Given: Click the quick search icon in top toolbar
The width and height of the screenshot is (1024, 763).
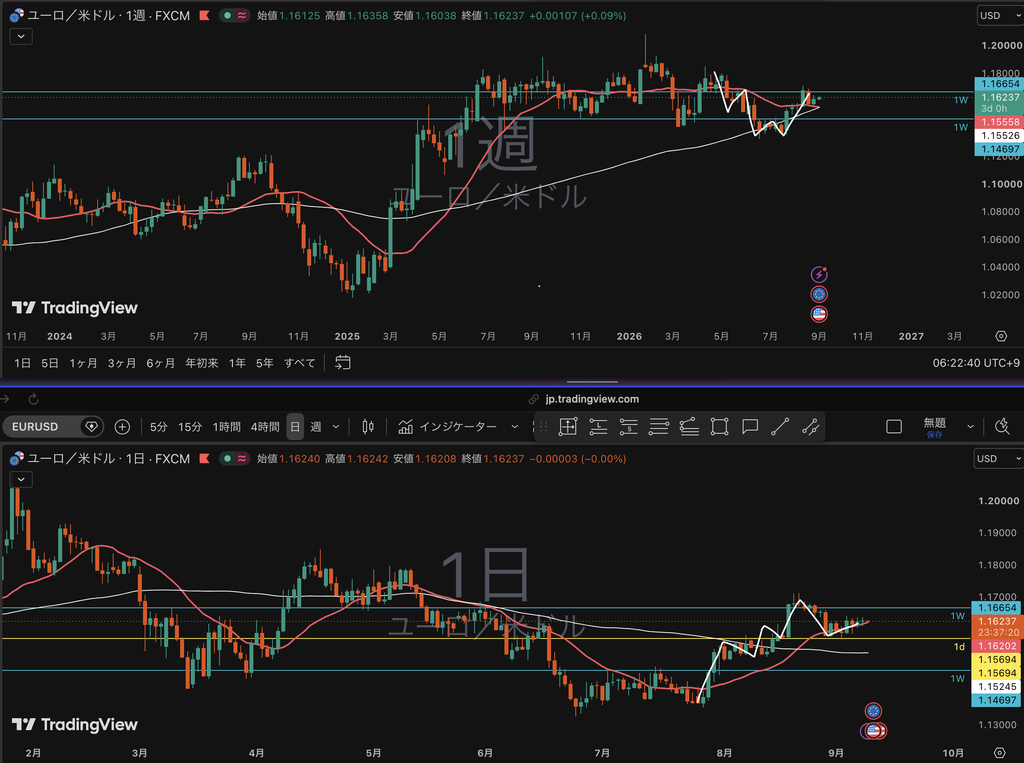Looking at the screenshot, I should coord(1002,427).
